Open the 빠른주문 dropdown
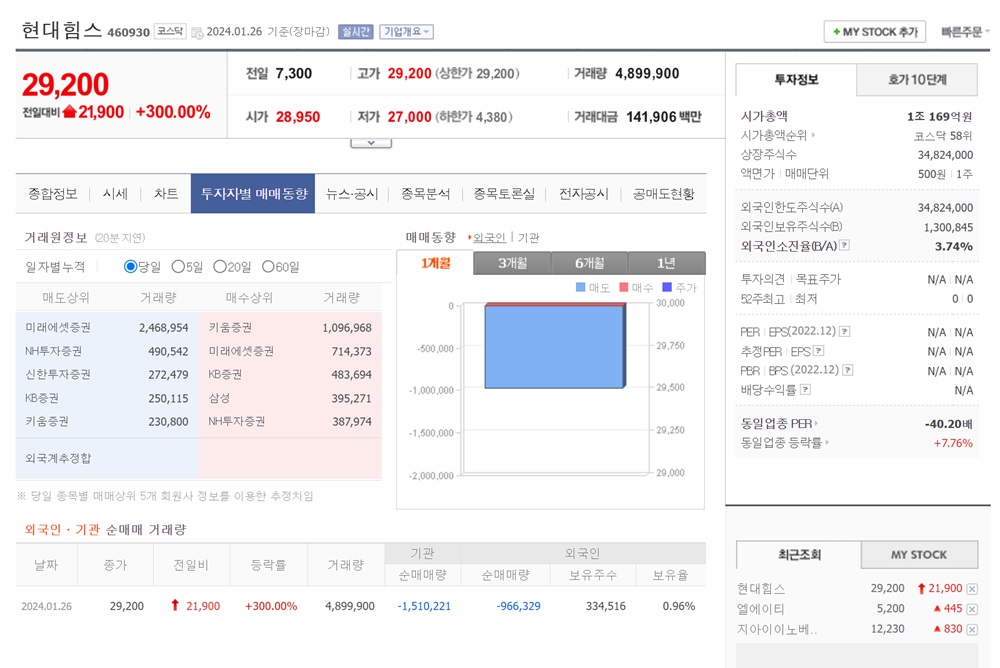 (965, 31)
